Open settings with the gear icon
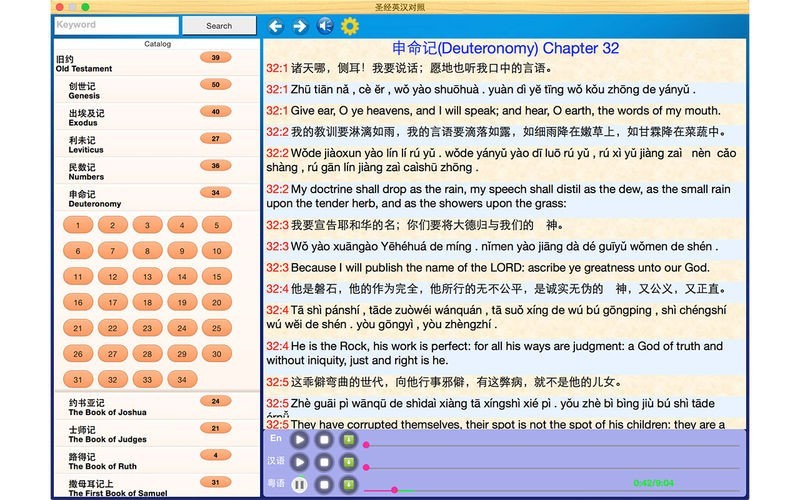 point(350,26)
